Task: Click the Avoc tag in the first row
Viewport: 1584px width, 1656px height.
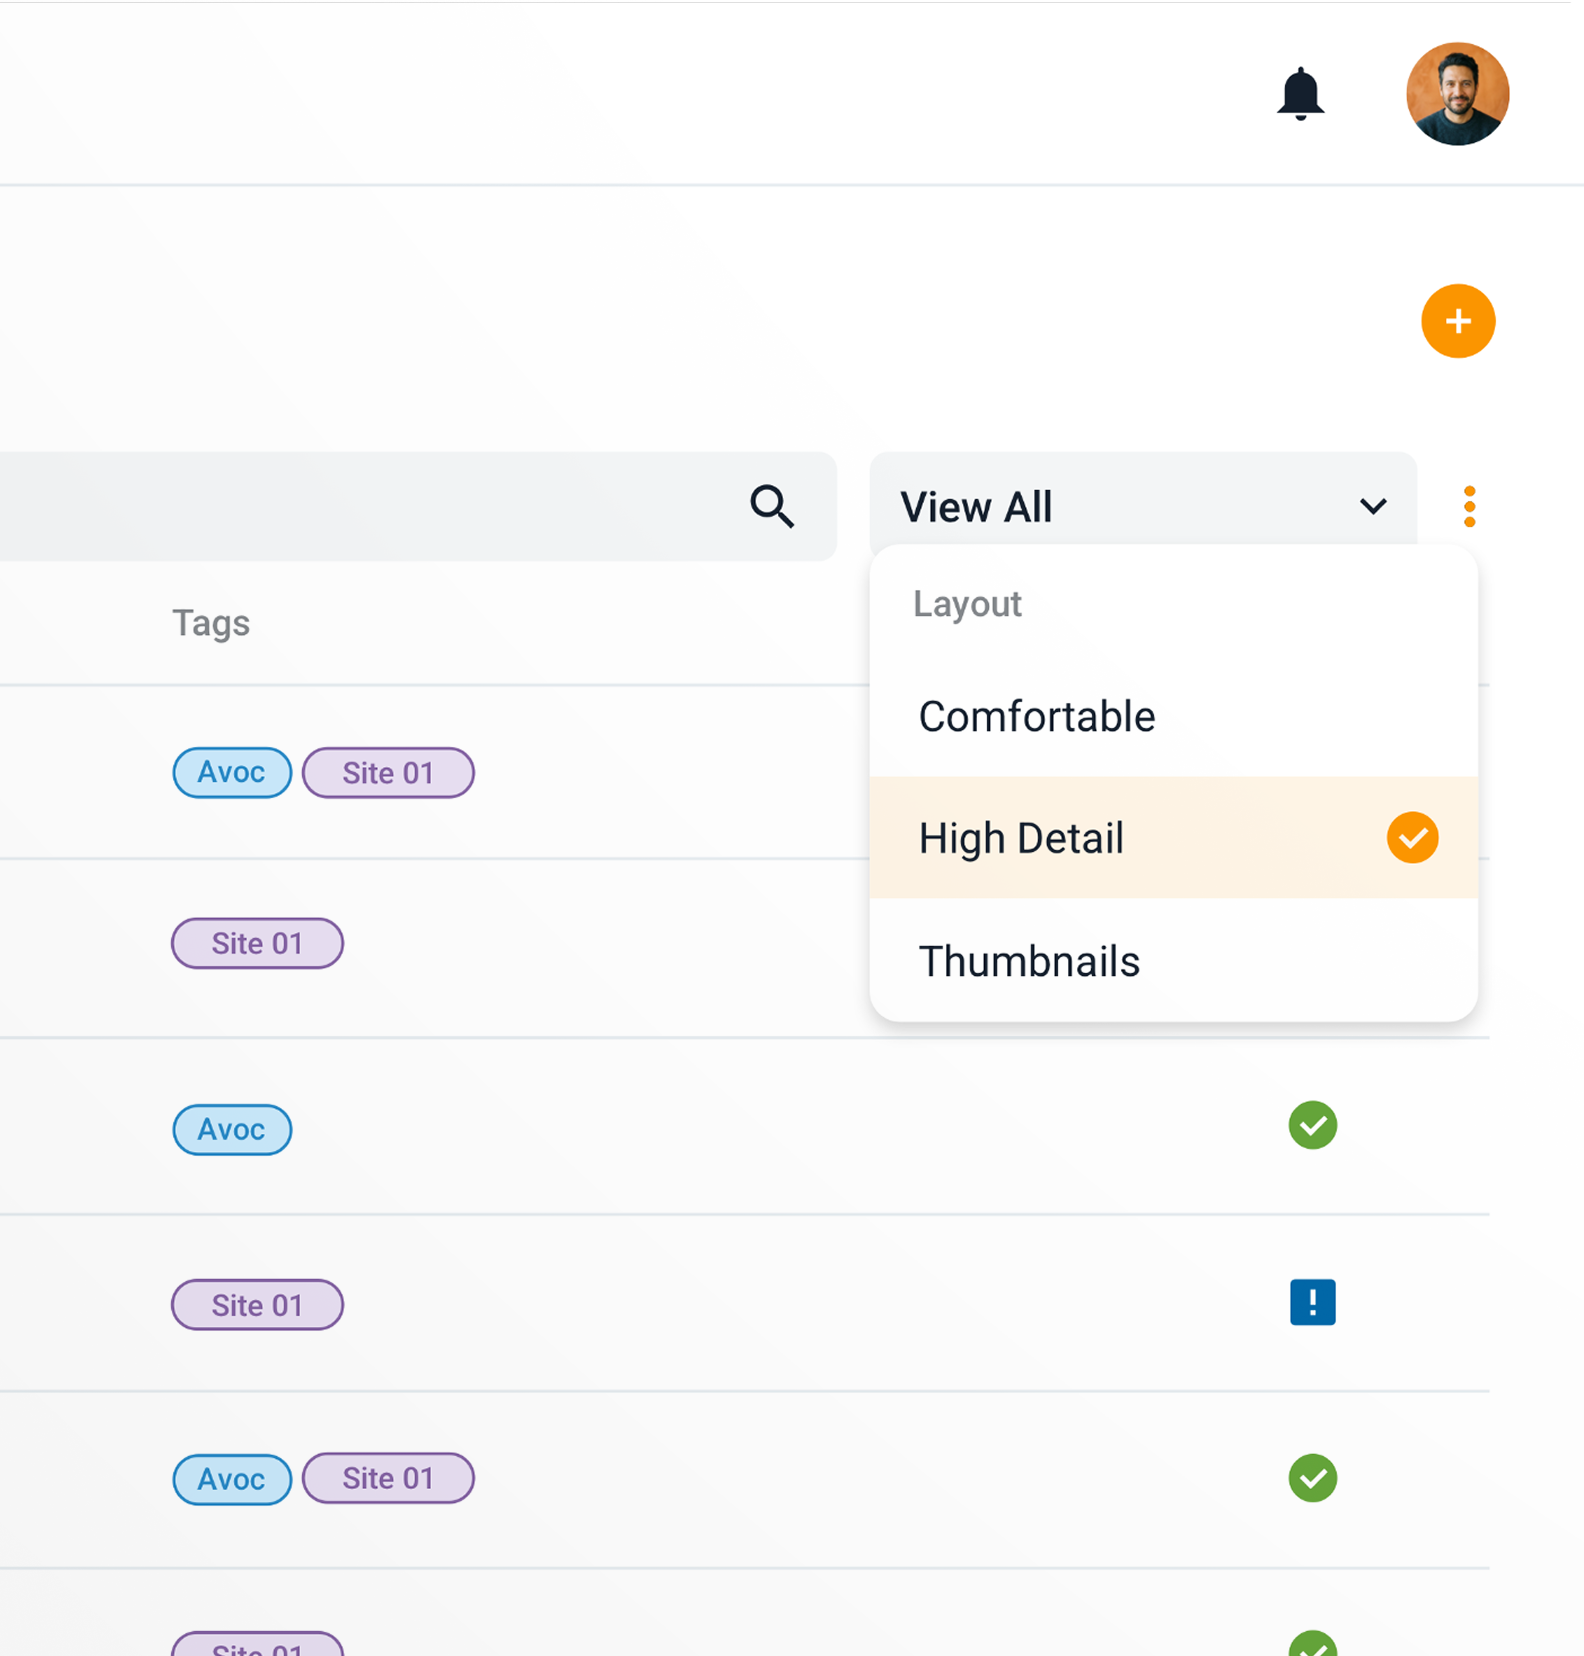Action: (x=232, y=772)
